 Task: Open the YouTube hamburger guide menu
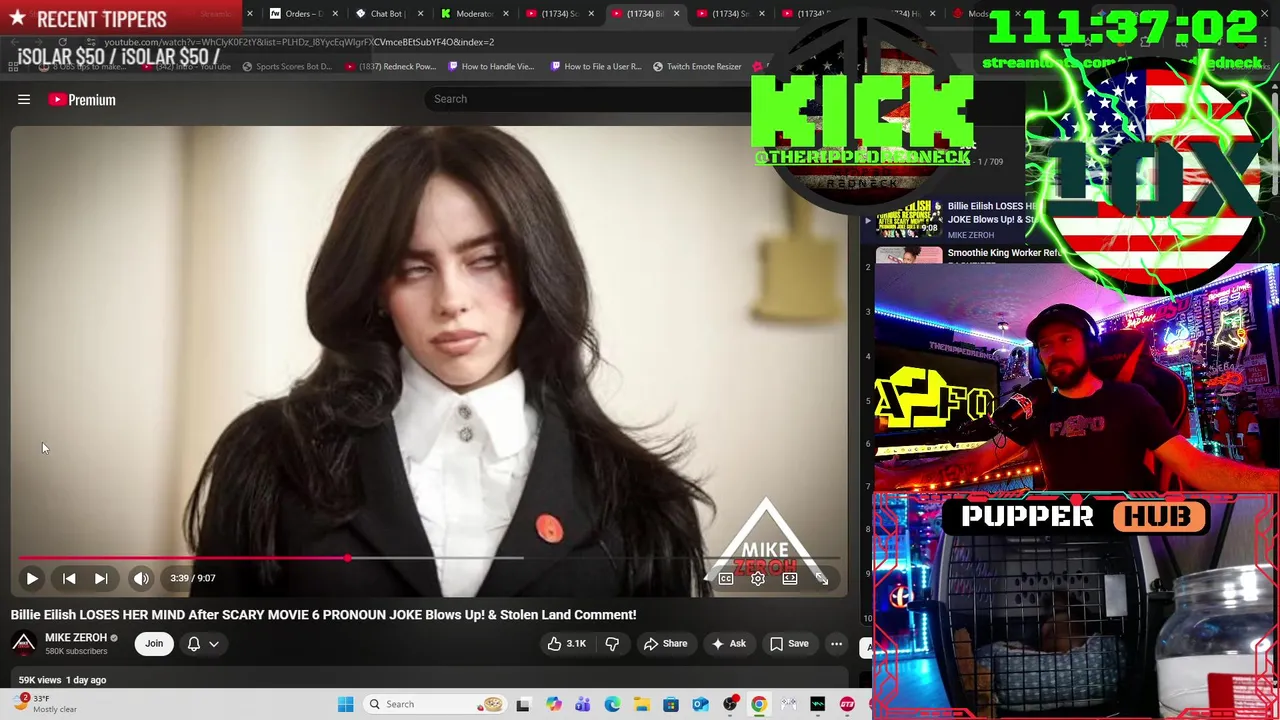click(x=24, y=99)
